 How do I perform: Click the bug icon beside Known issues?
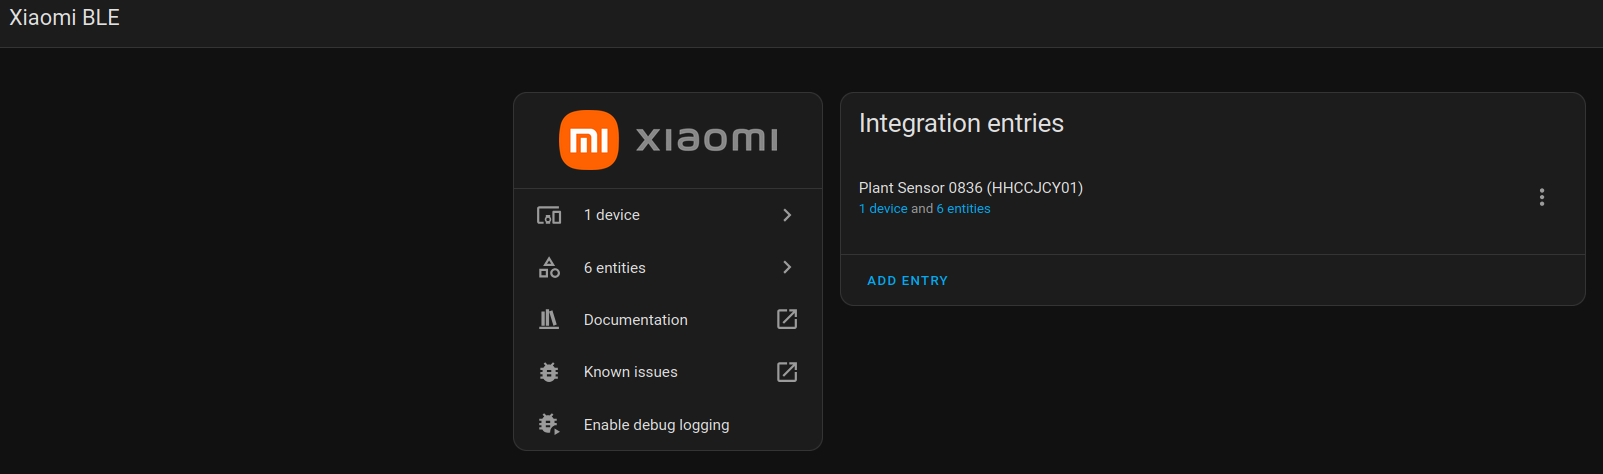549,372
